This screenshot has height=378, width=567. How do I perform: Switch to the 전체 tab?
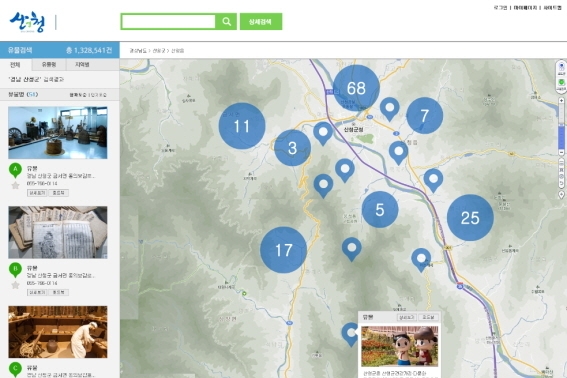pos(16,65)
